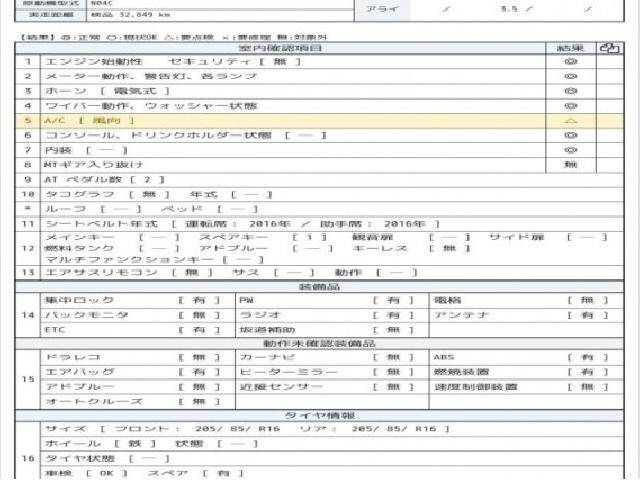The width and height of the screenshot is (640, 480).
Task: Click the カーナビ label
Action: (267, 358)
